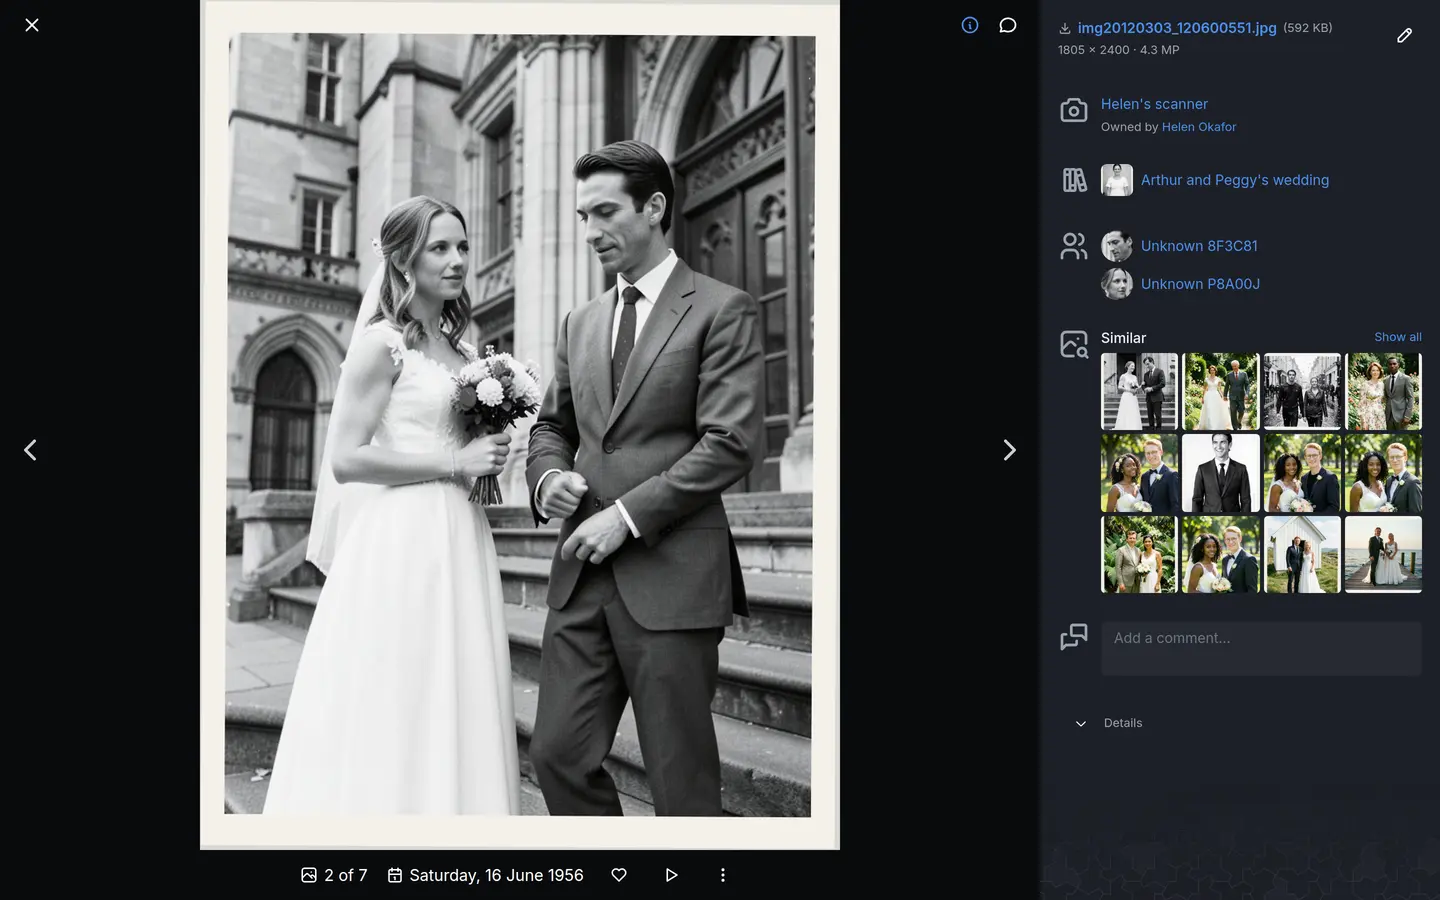Open the three-dot more options menu
Screen dimensions: 1440x900
(x=723, y=875)
